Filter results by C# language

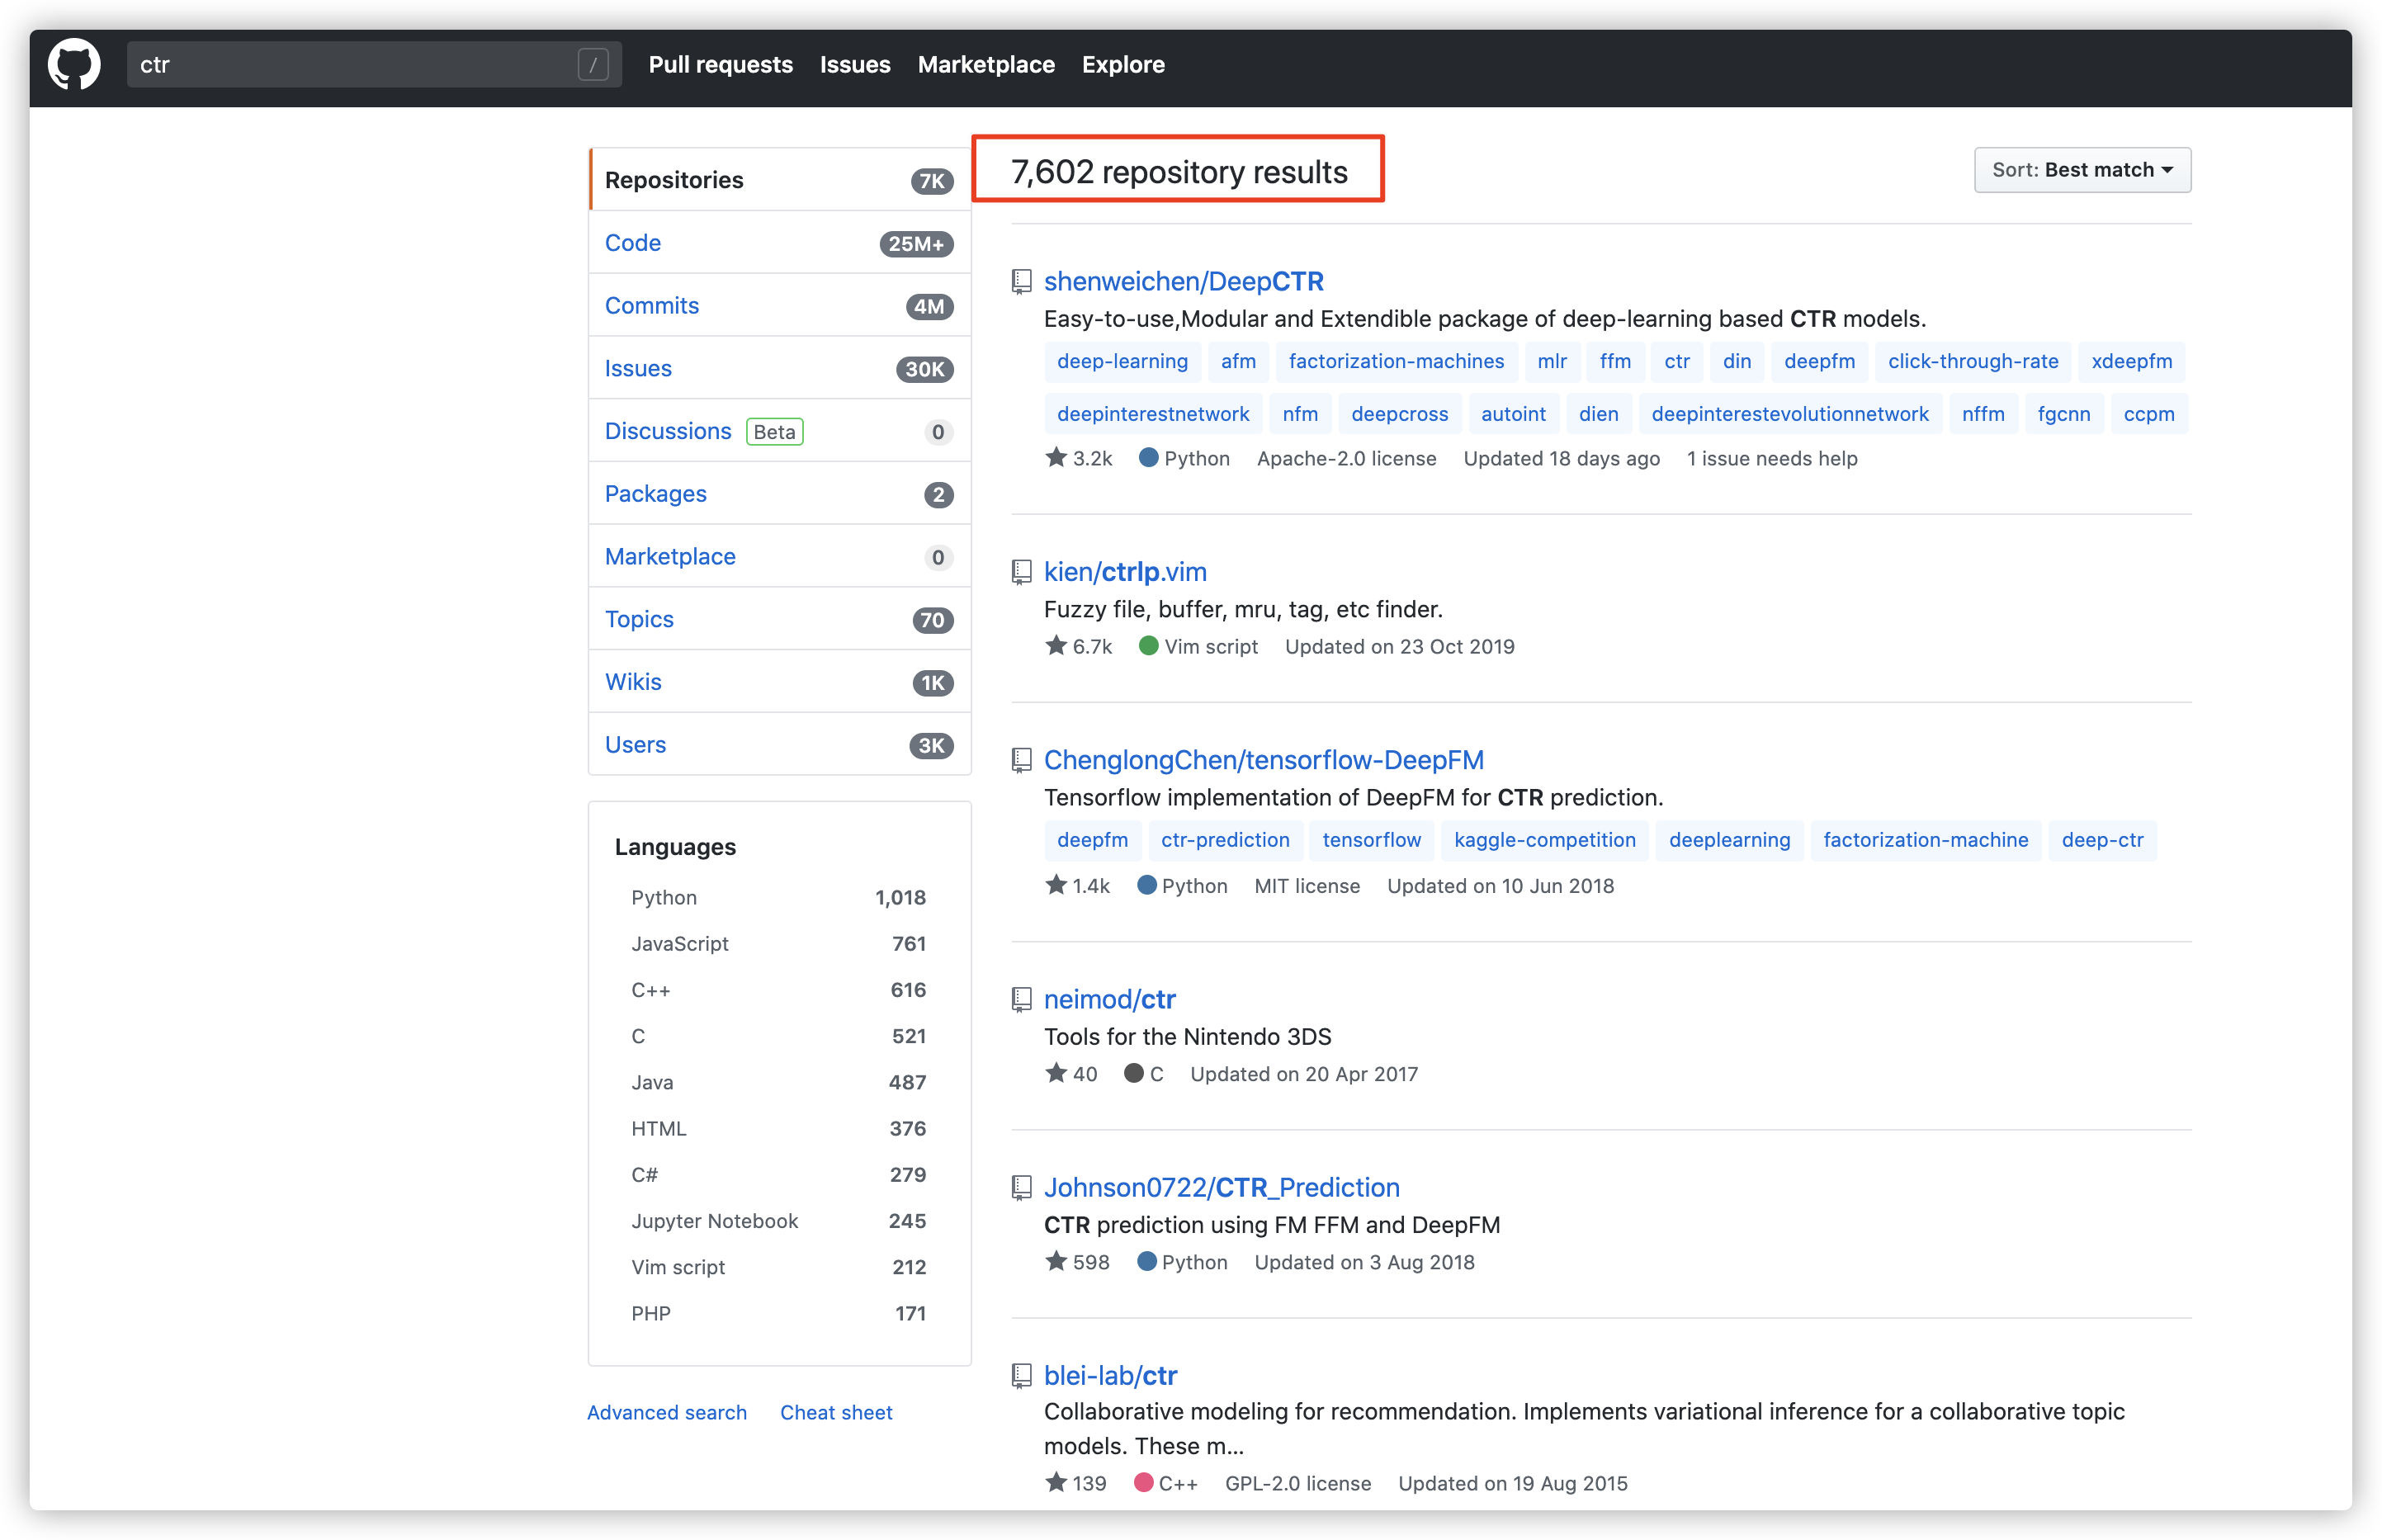(778, 1174)
